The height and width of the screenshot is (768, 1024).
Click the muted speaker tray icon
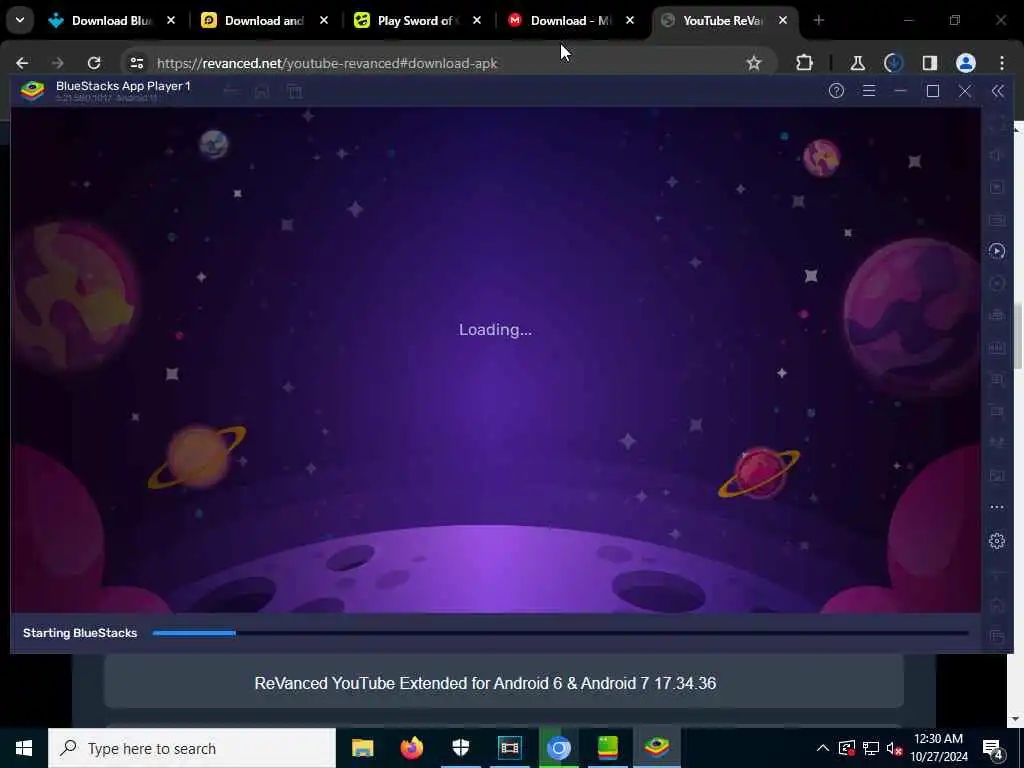click(x=894, y=748)
